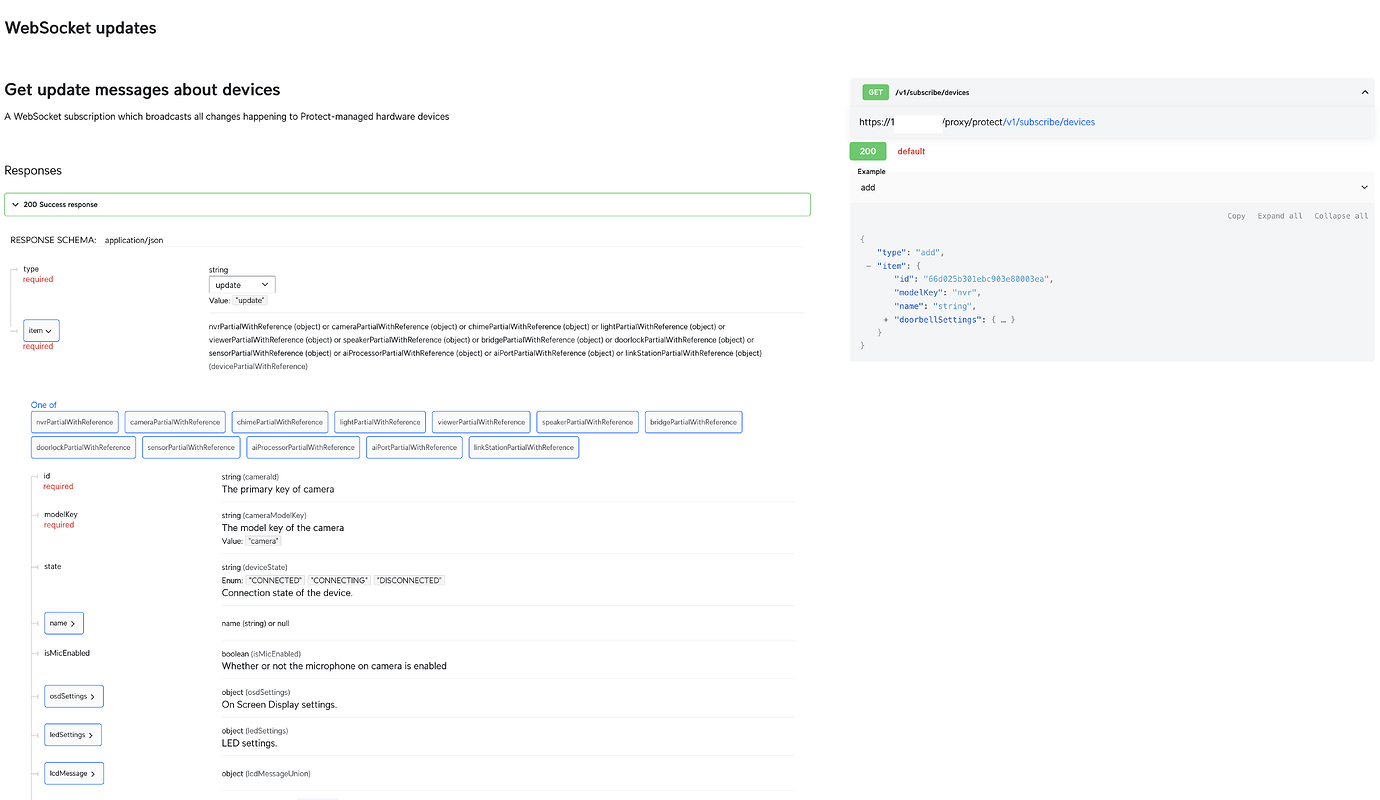Copy the example JSON response
Image resolution: width=1380 pixels, height=800 pixels.
(1236, 214)
